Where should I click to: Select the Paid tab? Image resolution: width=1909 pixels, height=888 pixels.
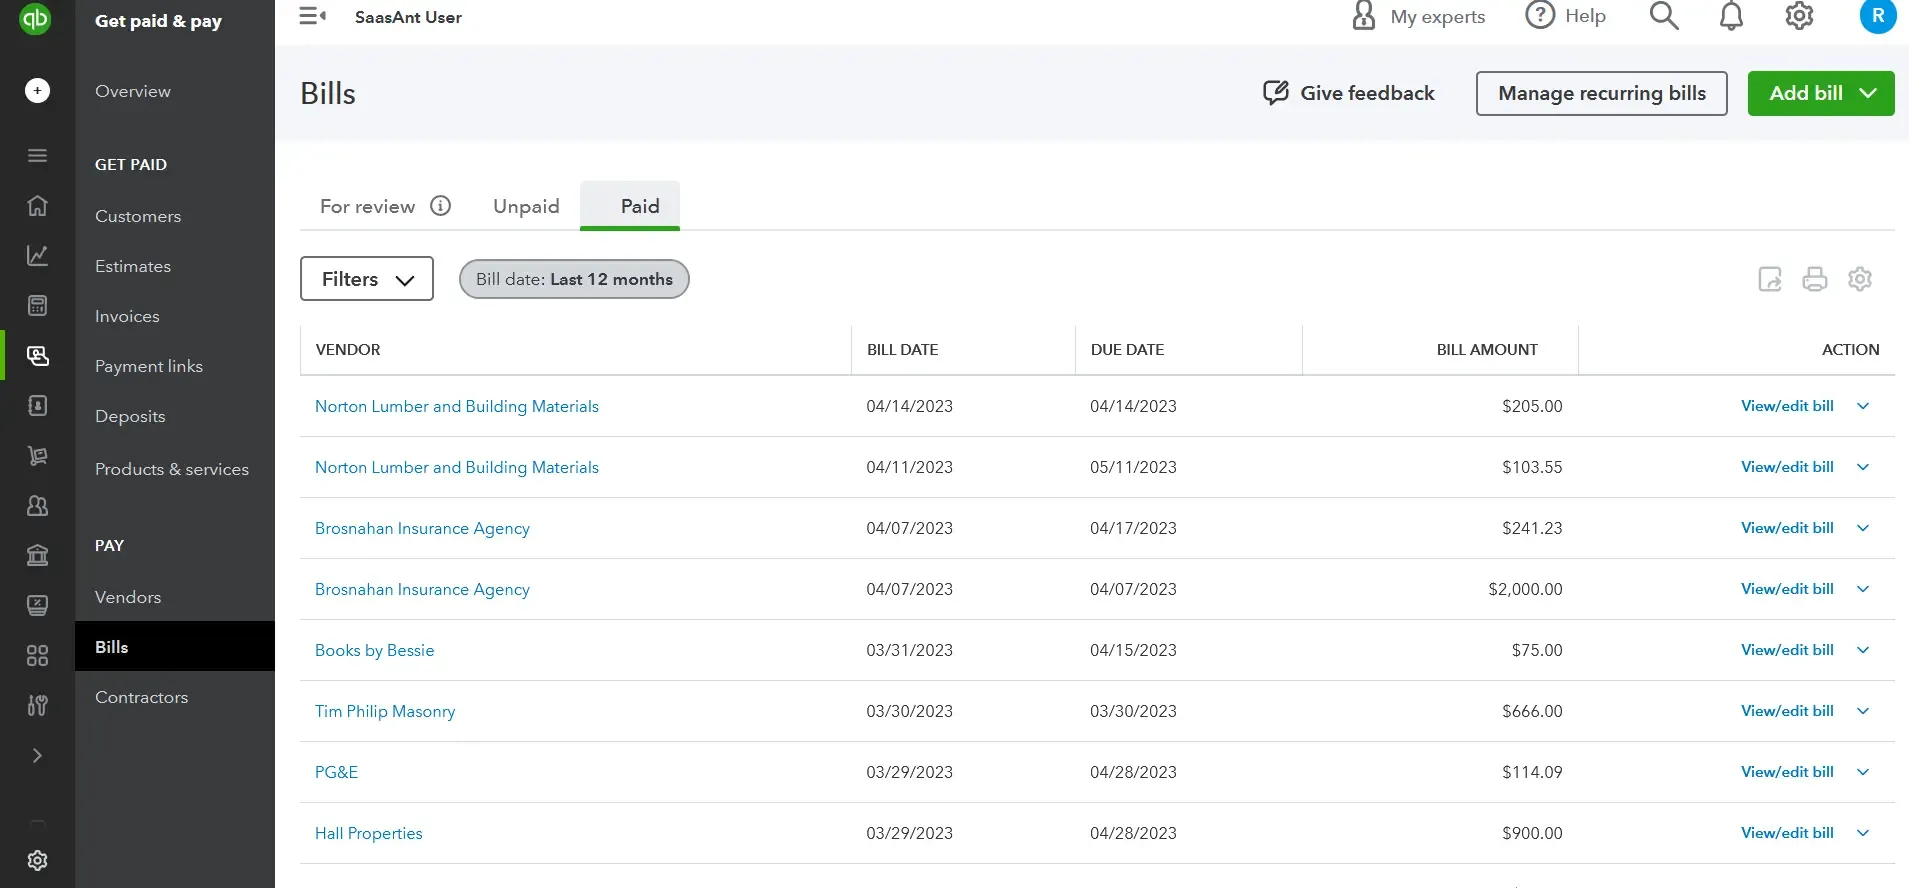coord(630,206)
